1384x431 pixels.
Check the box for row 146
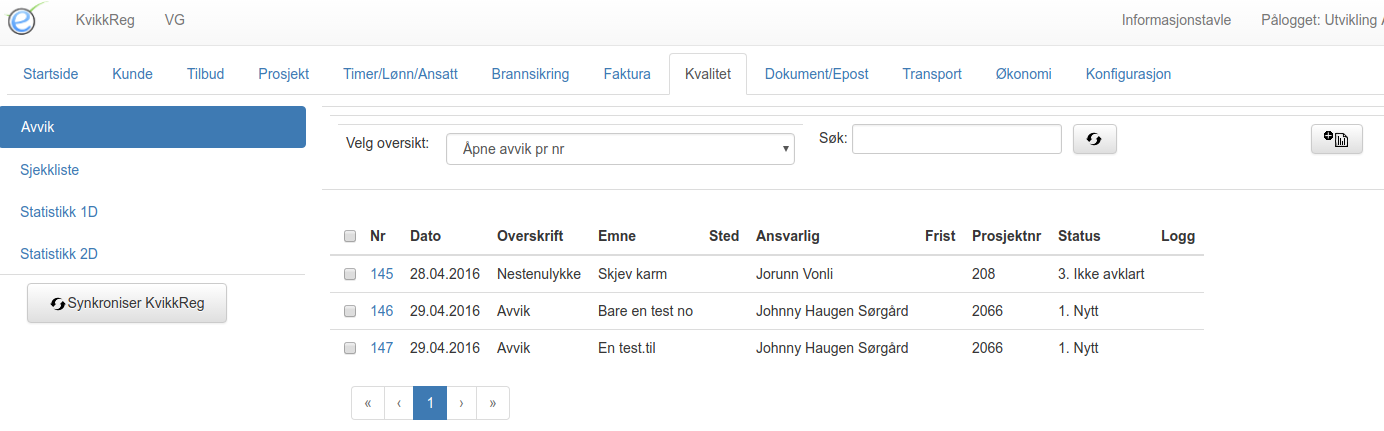coord(350,311)
